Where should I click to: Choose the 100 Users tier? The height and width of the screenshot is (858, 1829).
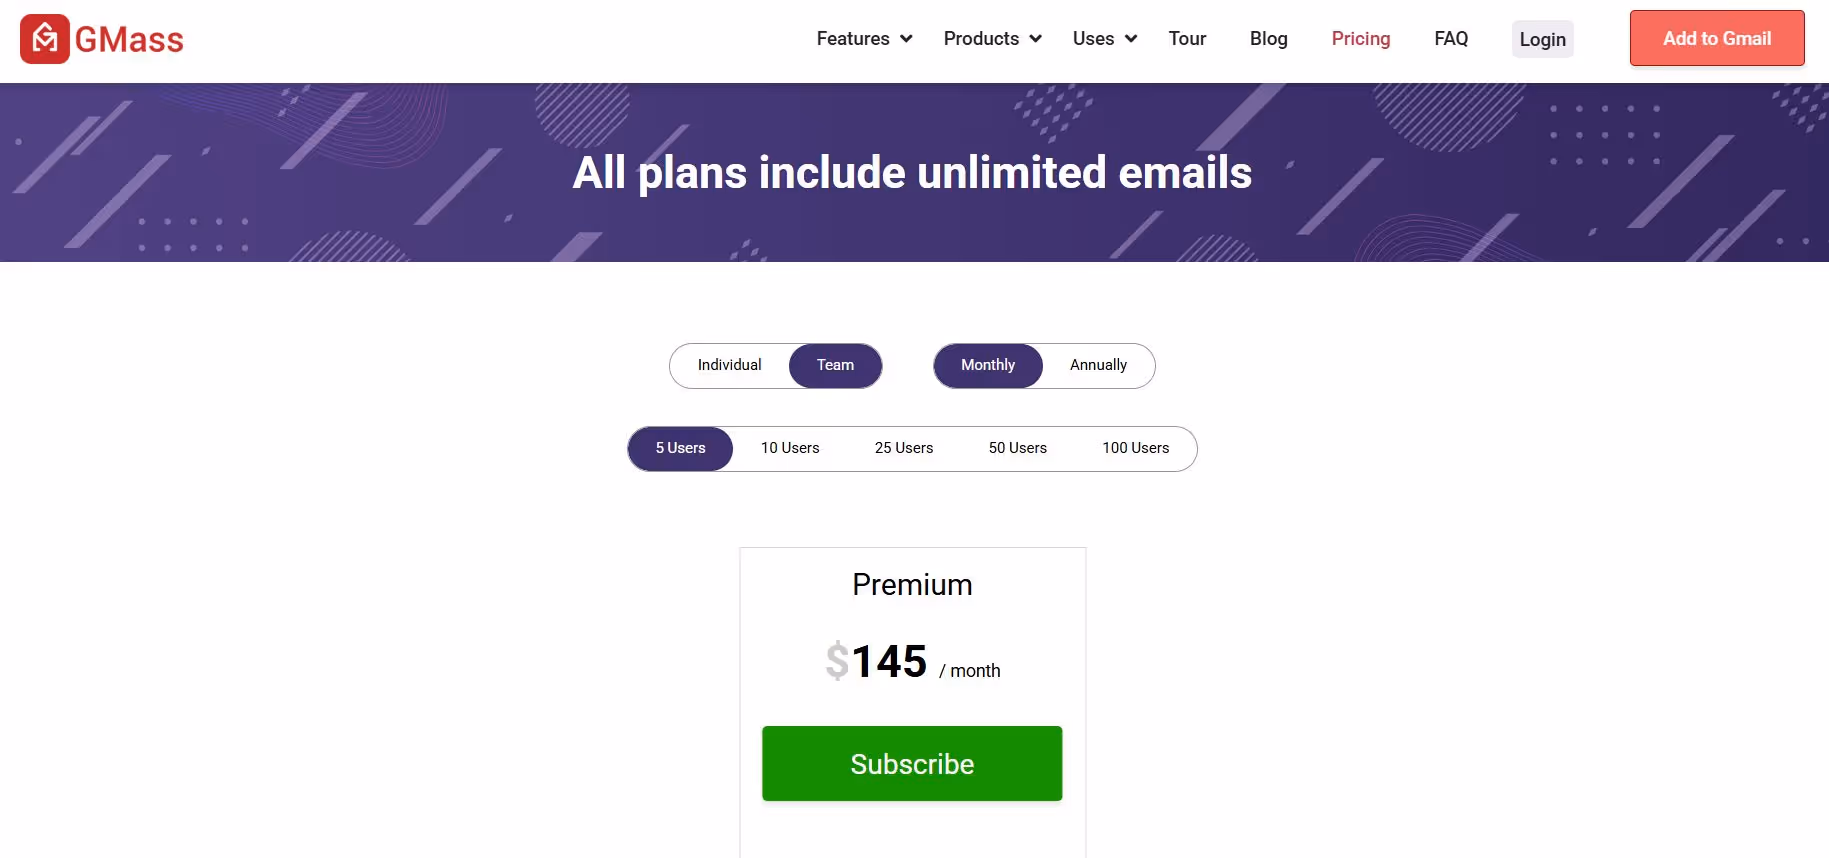(x=1136, y=448)
